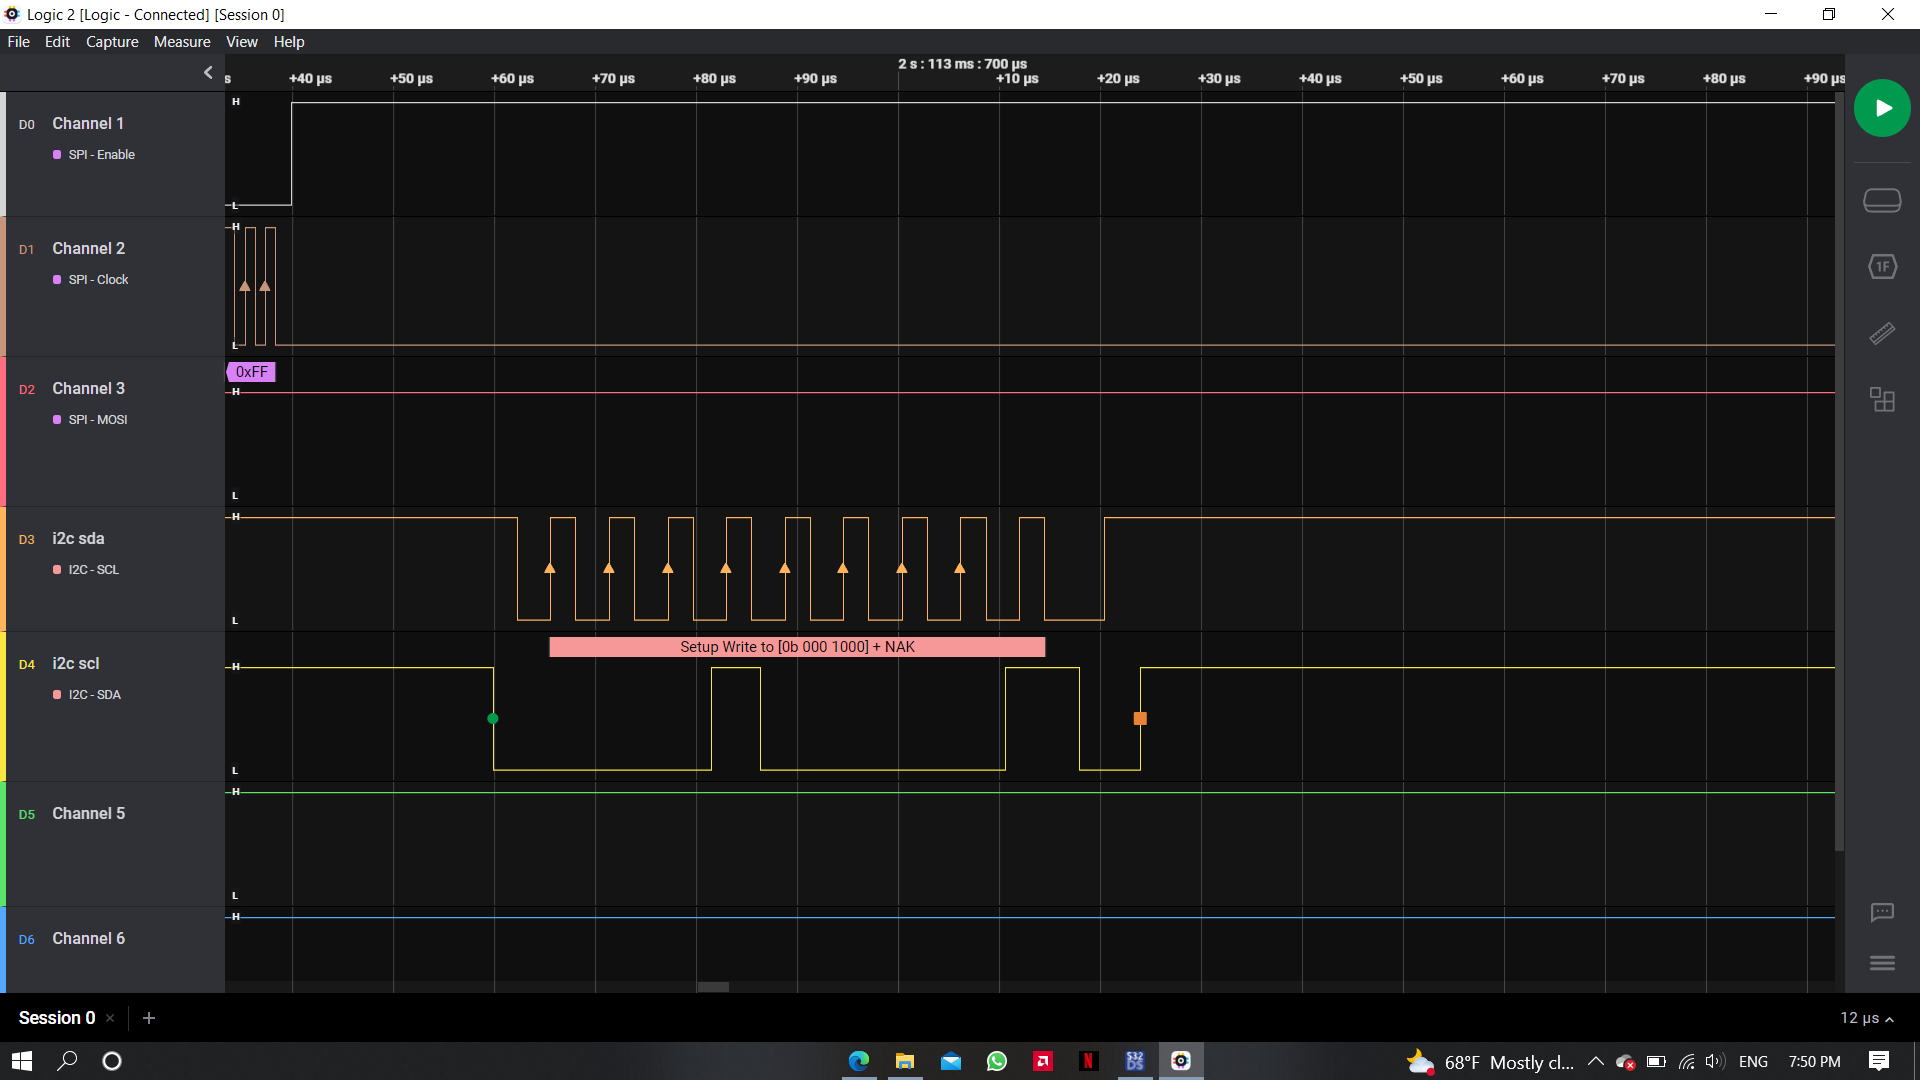This screenshot has height=1080, width=1920.
Task: Open the Device Settings panel icon
Action: (x=1881, y=201)
